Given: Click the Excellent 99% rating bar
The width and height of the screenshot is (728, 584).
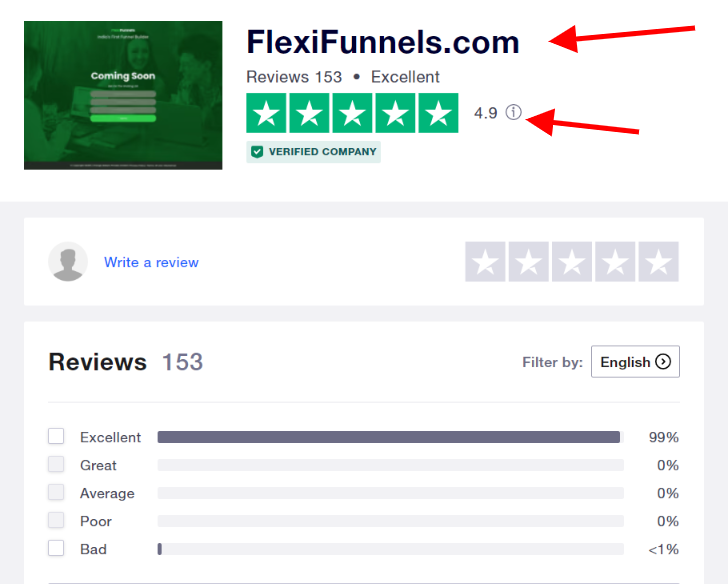Looking at the screenshot, I should [x=390, y=437].
